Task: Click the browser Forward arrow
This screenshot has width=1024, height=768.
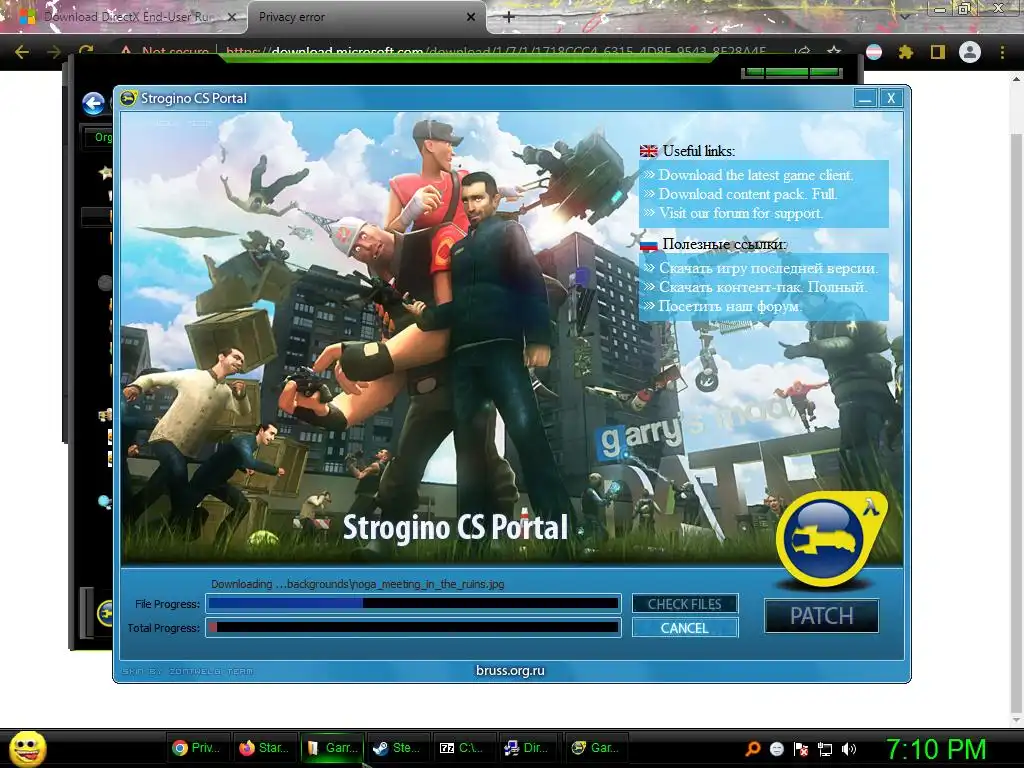Action: click(54, 52)
